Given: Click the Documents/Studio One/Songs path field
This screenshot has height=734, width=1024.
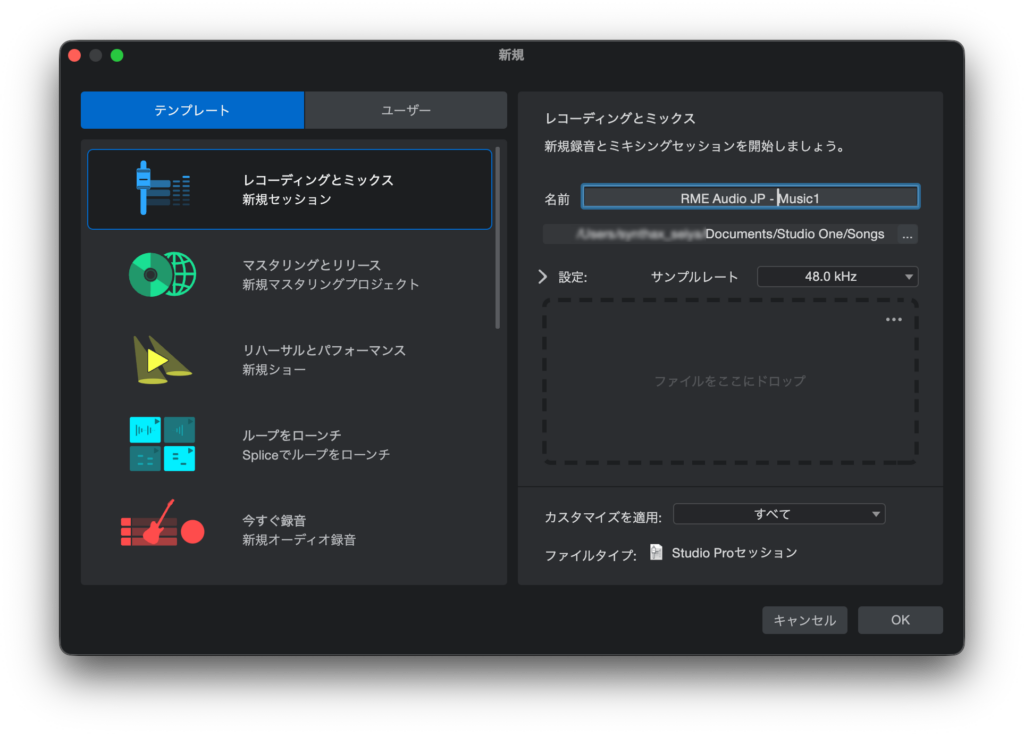Looking at the screenshot, I should click(720, 234).
